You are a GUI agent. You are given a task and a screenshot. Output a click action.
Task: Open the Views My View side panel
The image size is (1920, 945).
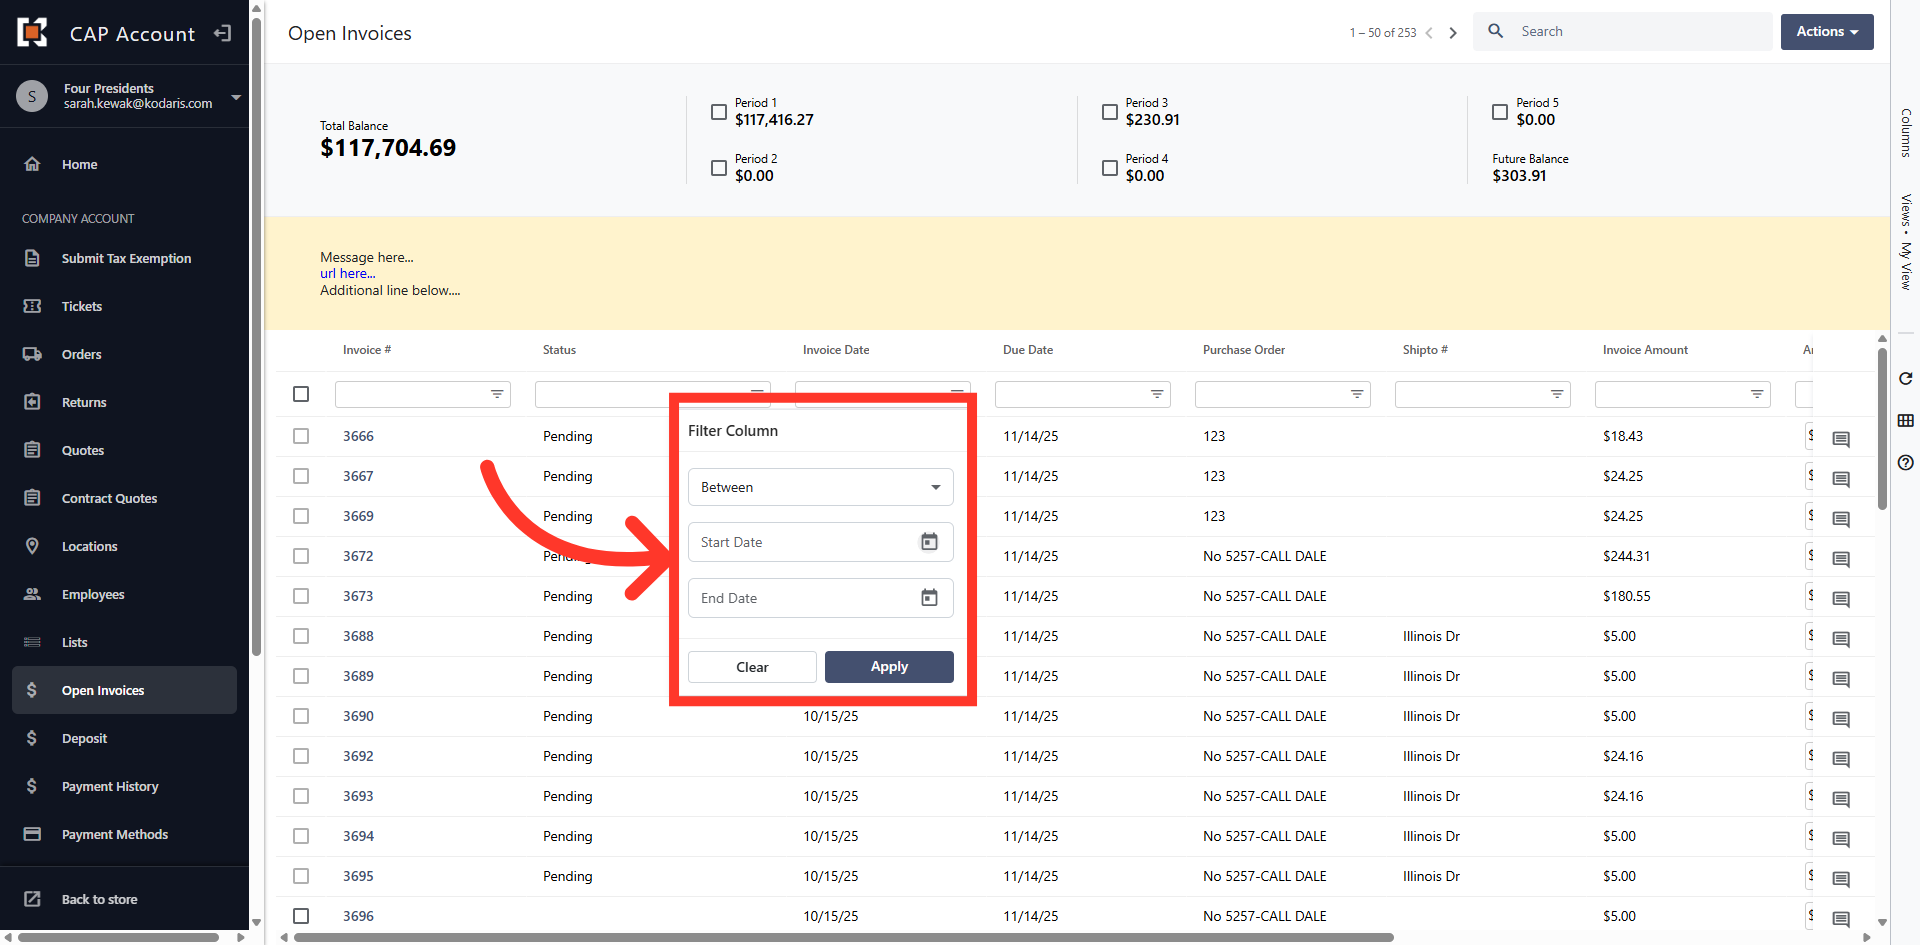point(1906,242)
